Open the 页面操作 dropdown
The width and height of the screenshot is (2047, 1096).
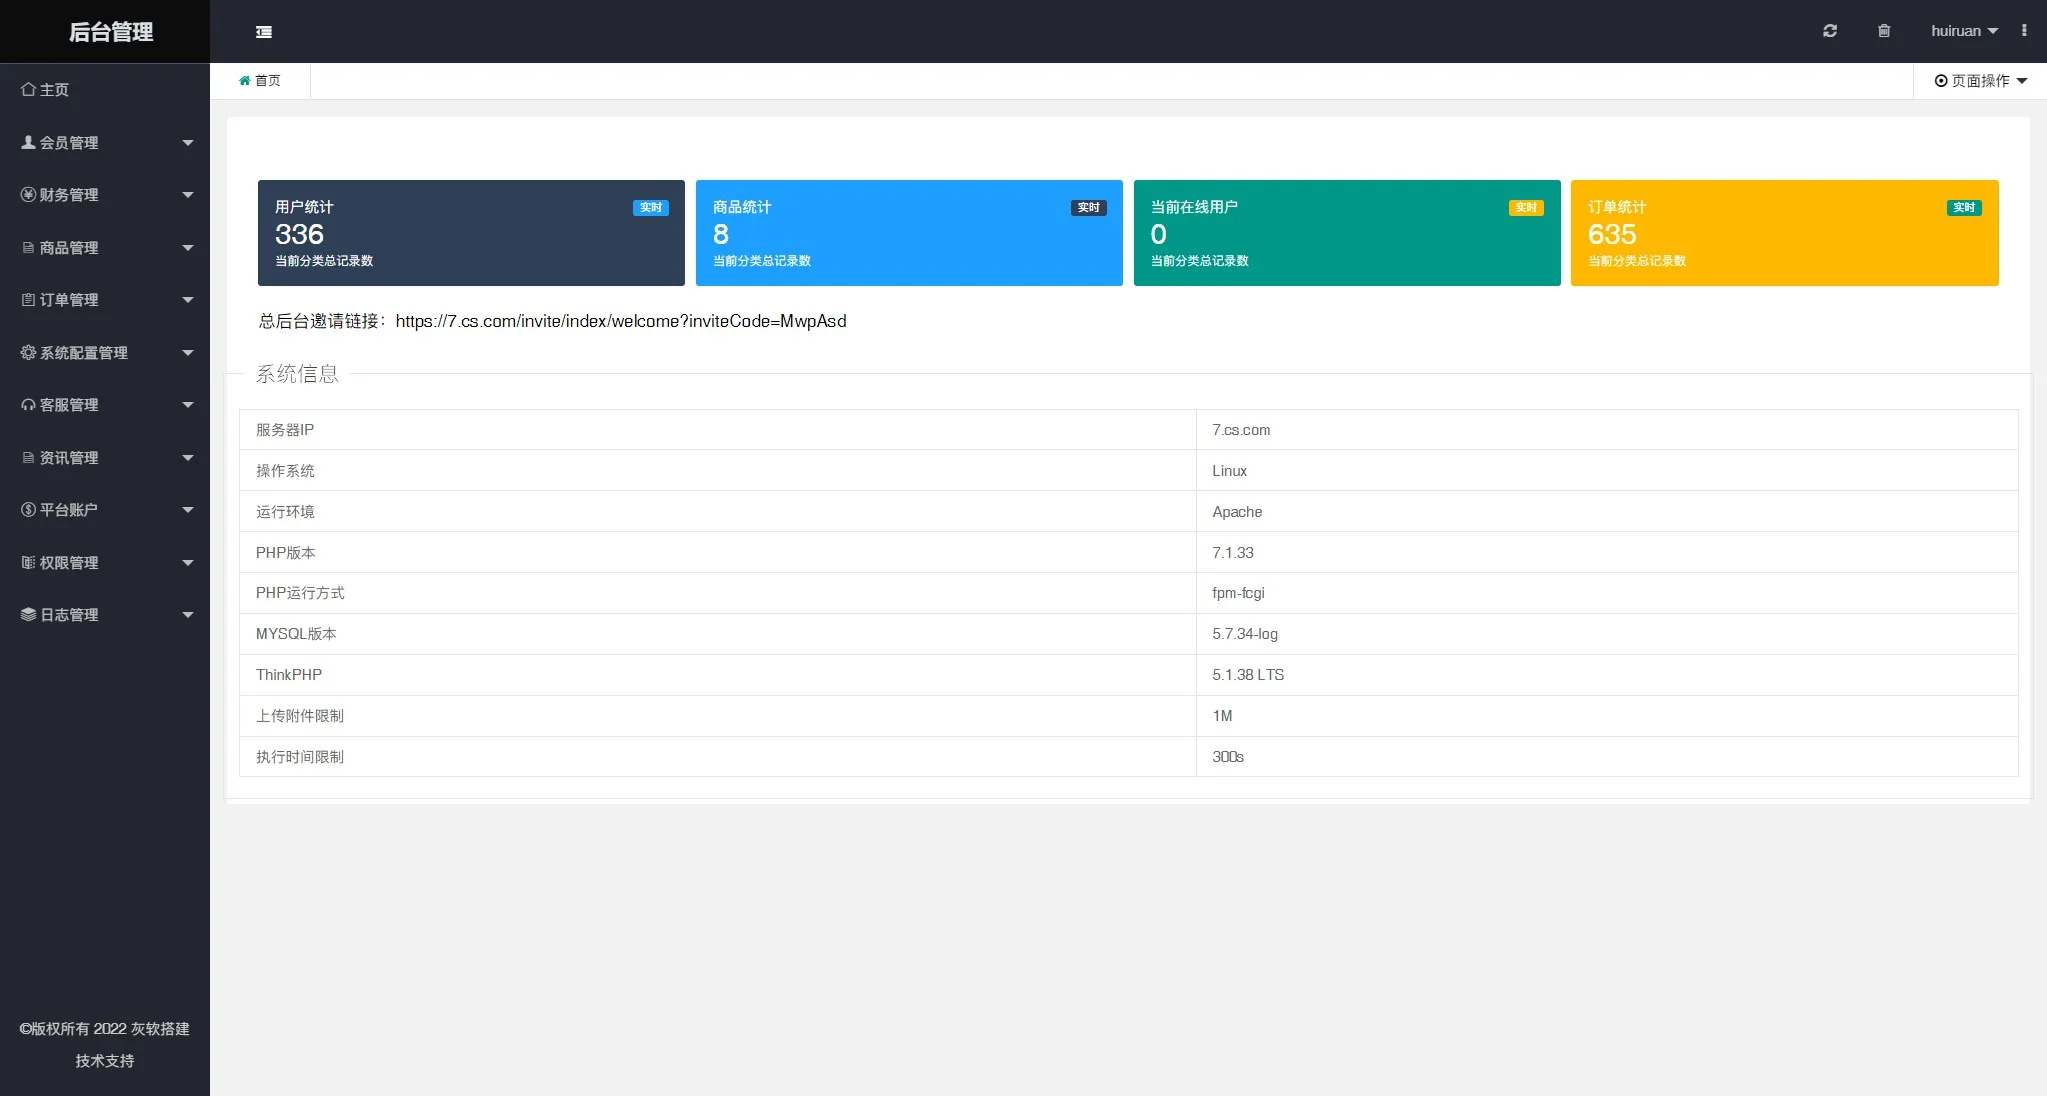[x=1980, y=81]
